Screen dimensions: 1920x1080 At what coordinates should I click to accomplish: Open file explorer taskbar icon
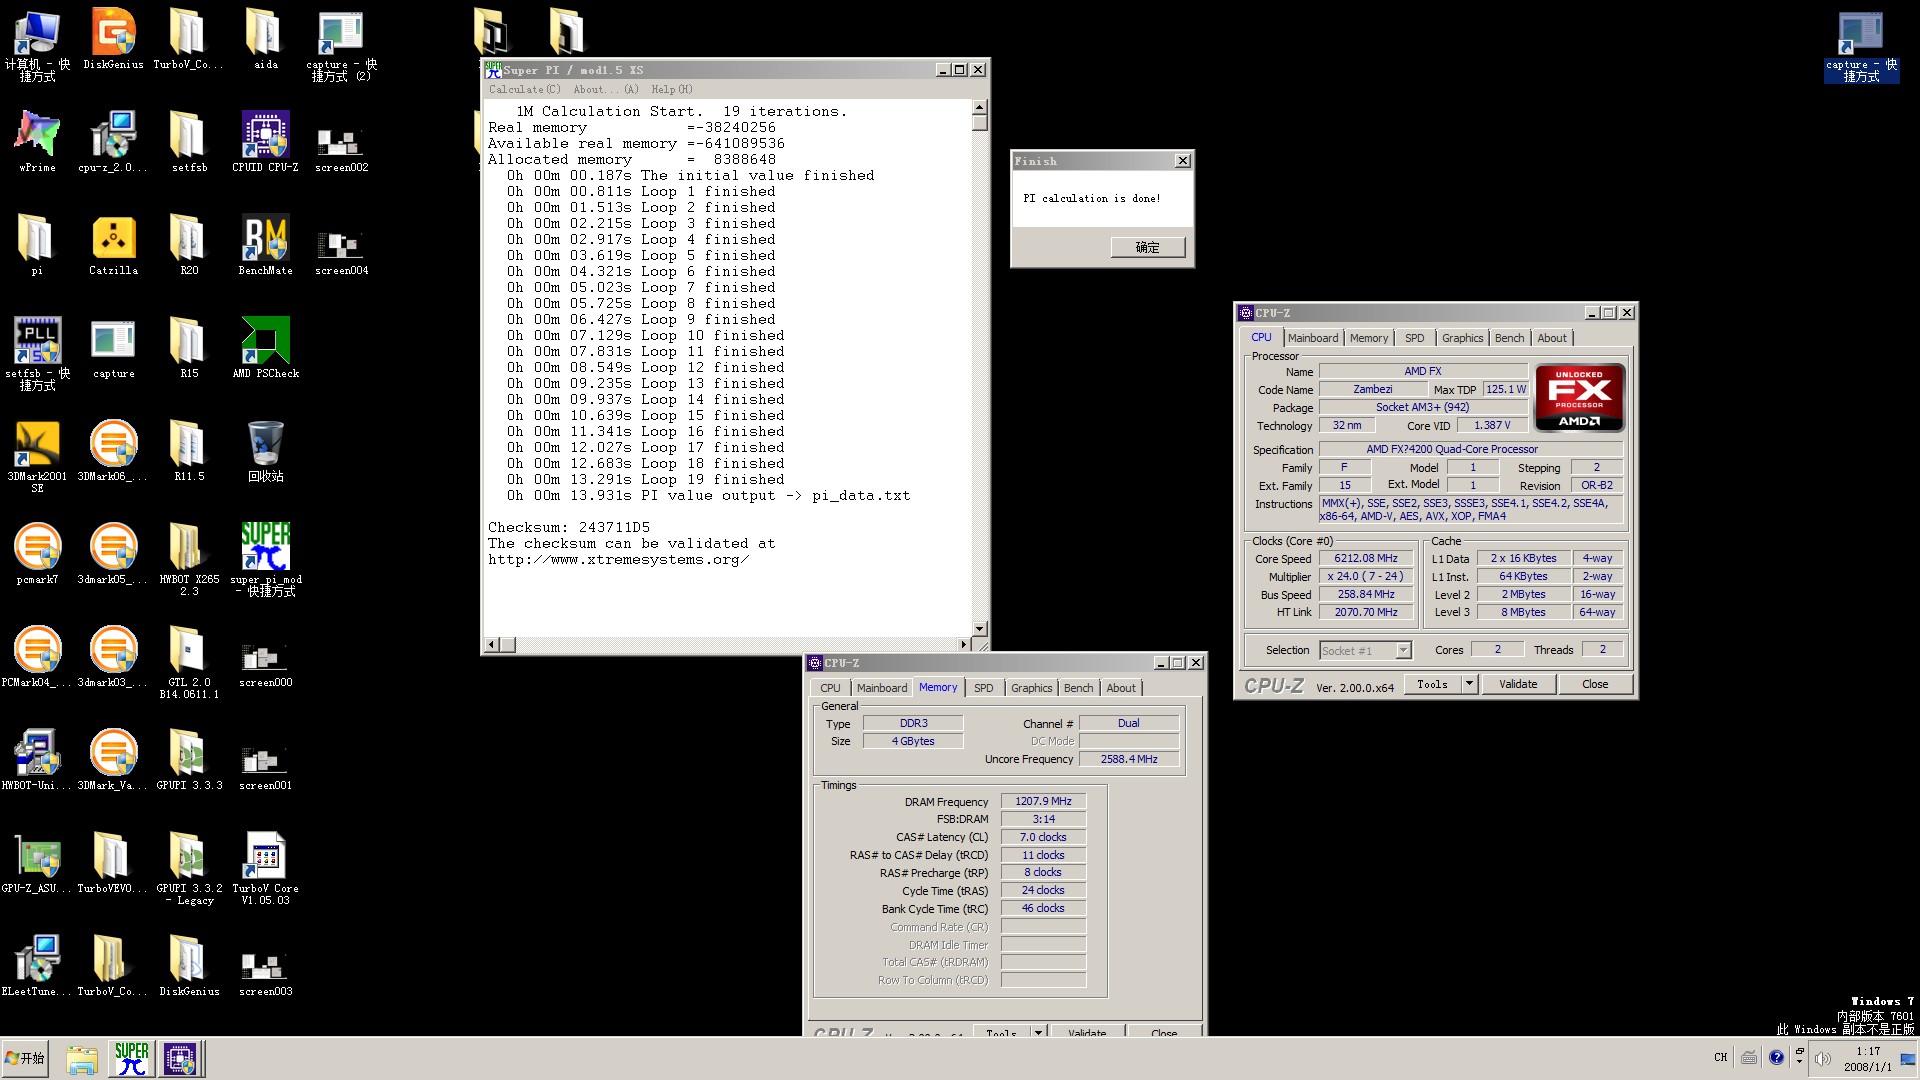82,1058
